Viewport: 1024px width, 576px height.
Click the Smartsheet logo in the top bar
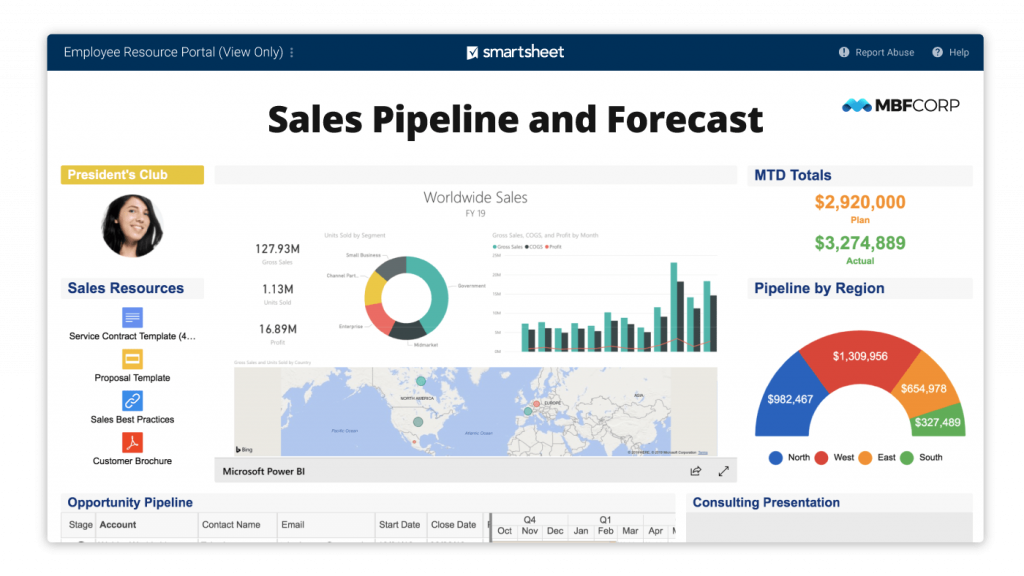pos(514,51)
